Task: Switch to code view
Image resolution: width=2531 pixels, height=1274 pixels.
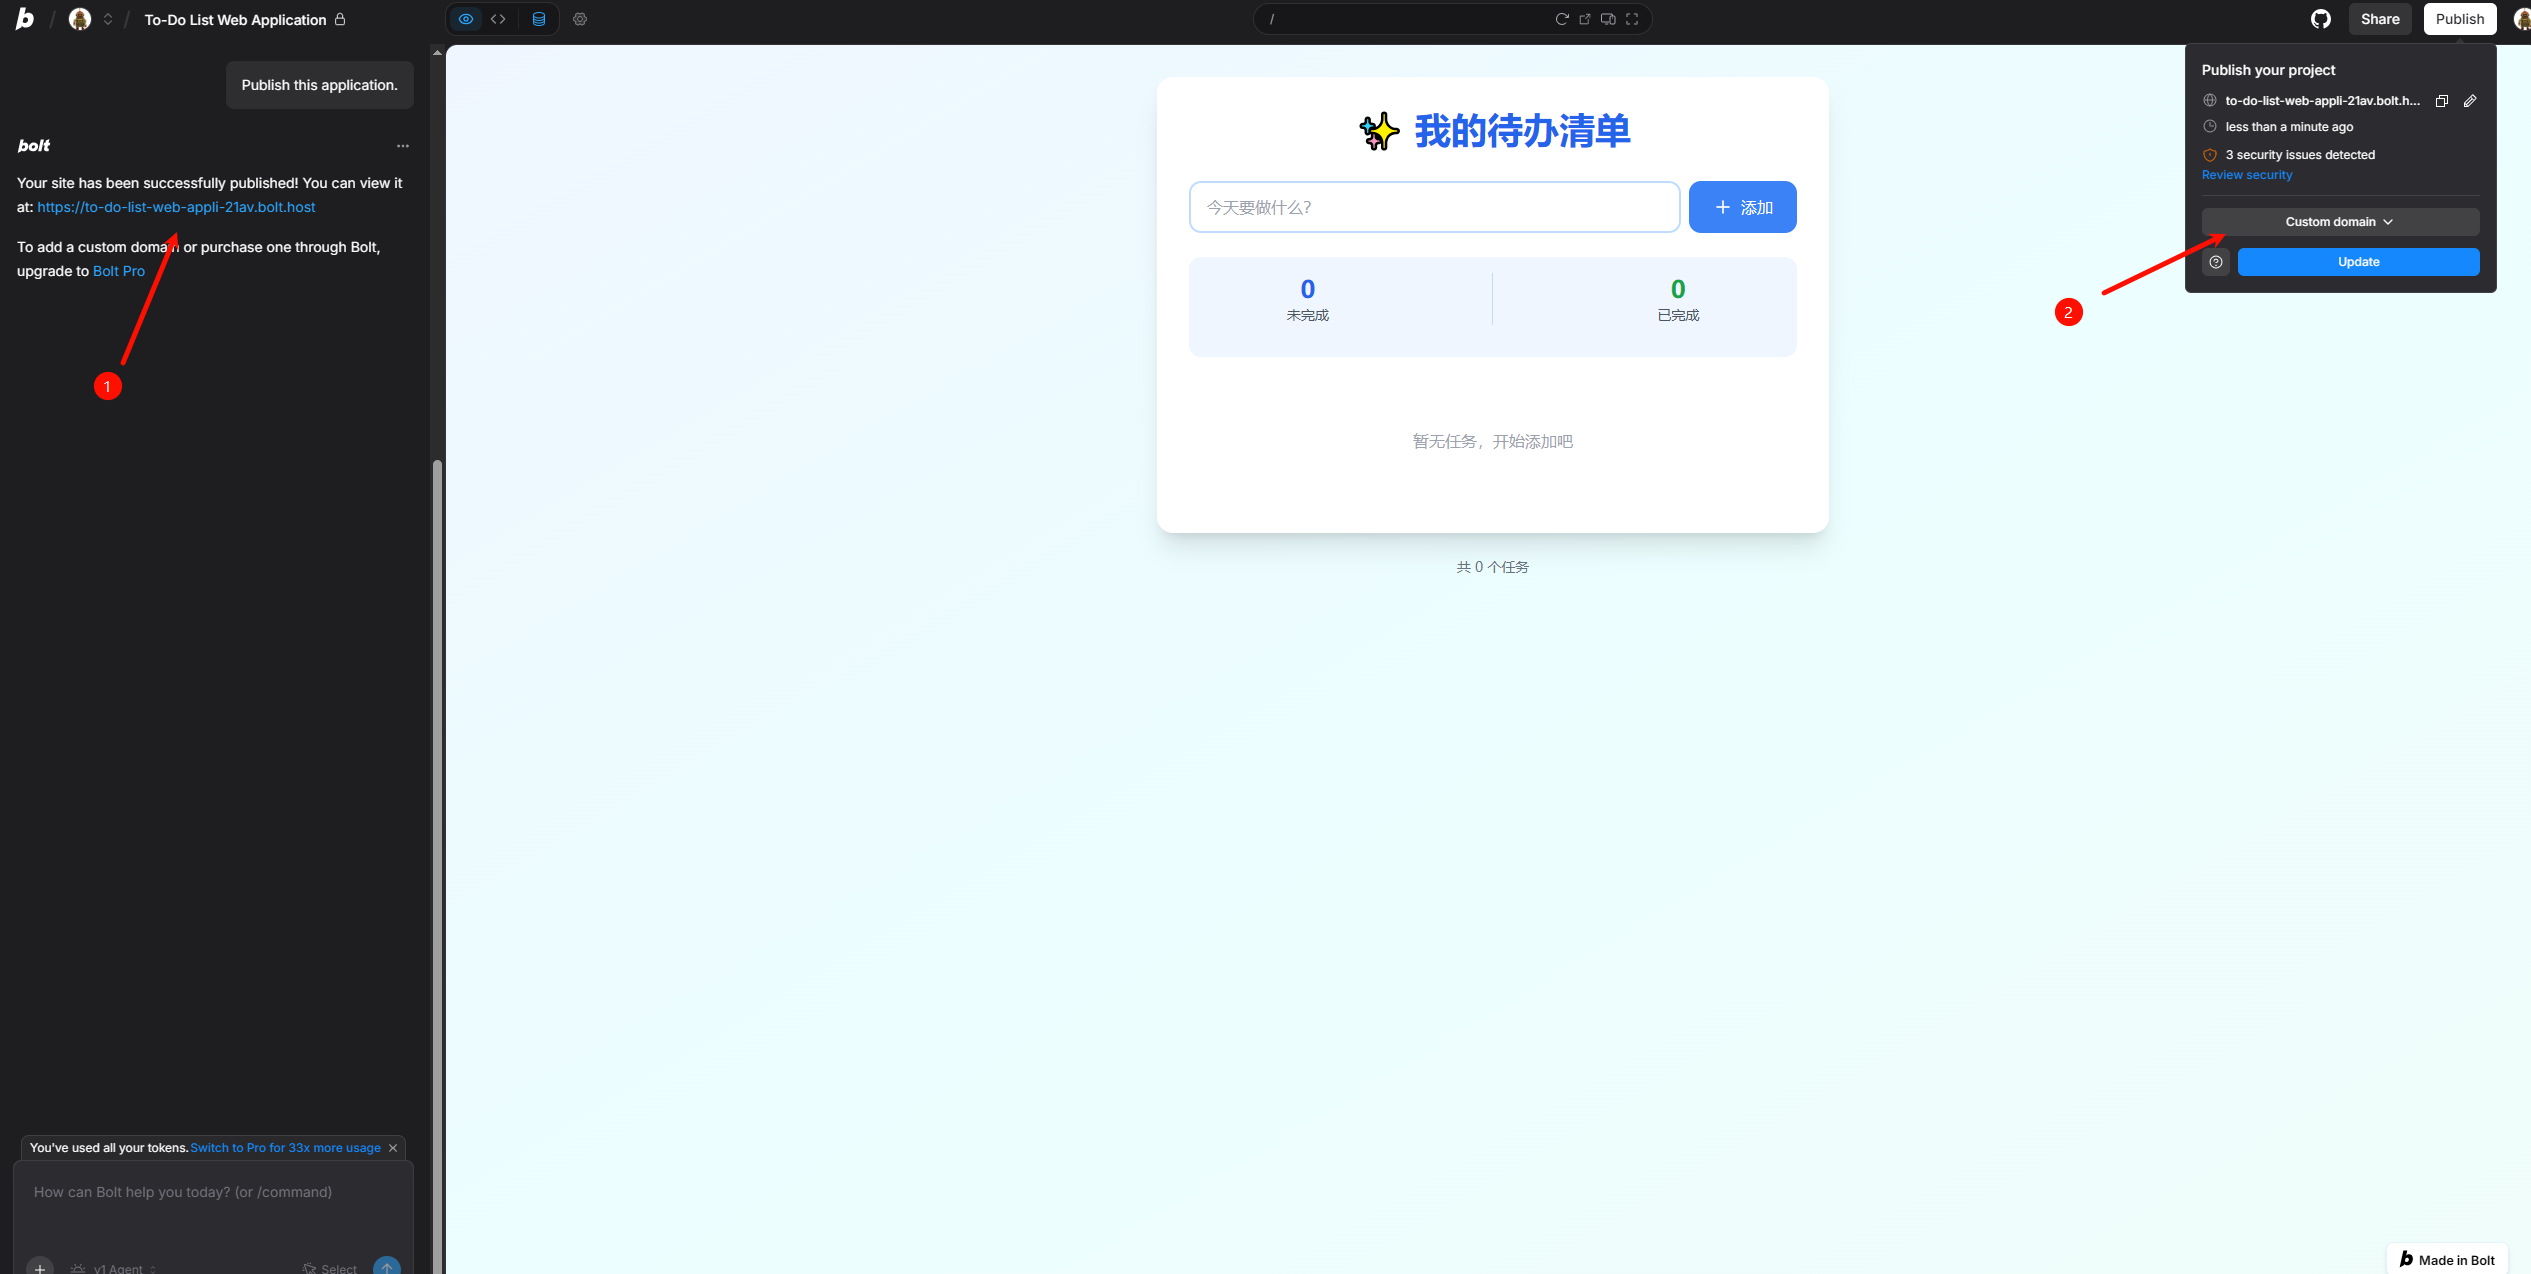Action: coord(498,19)
